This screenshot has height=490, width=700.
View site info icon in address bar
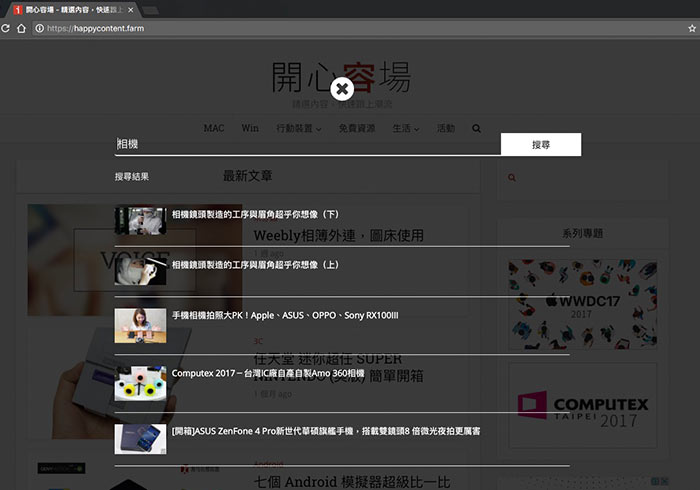tap(39, 28)
